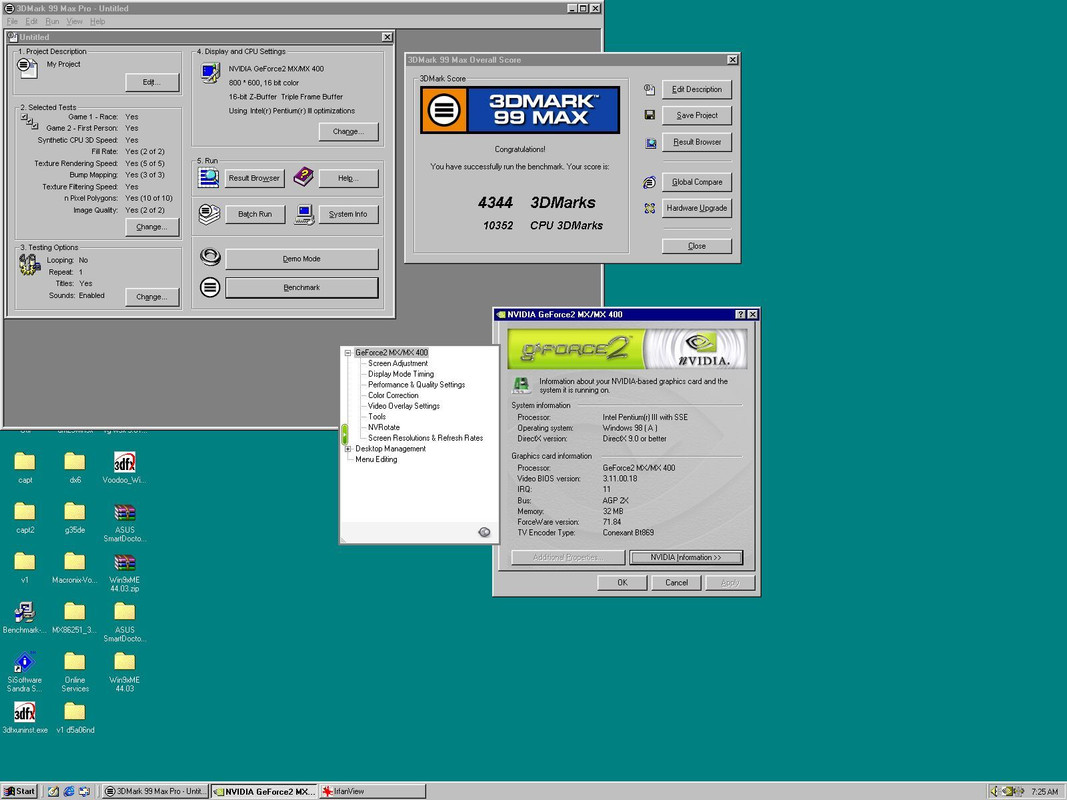Screen dimensions: 1067x800
Task: Click the context help ? button in NVIDIA dialog
Action: pyautogui.click(x=740, y=314)
